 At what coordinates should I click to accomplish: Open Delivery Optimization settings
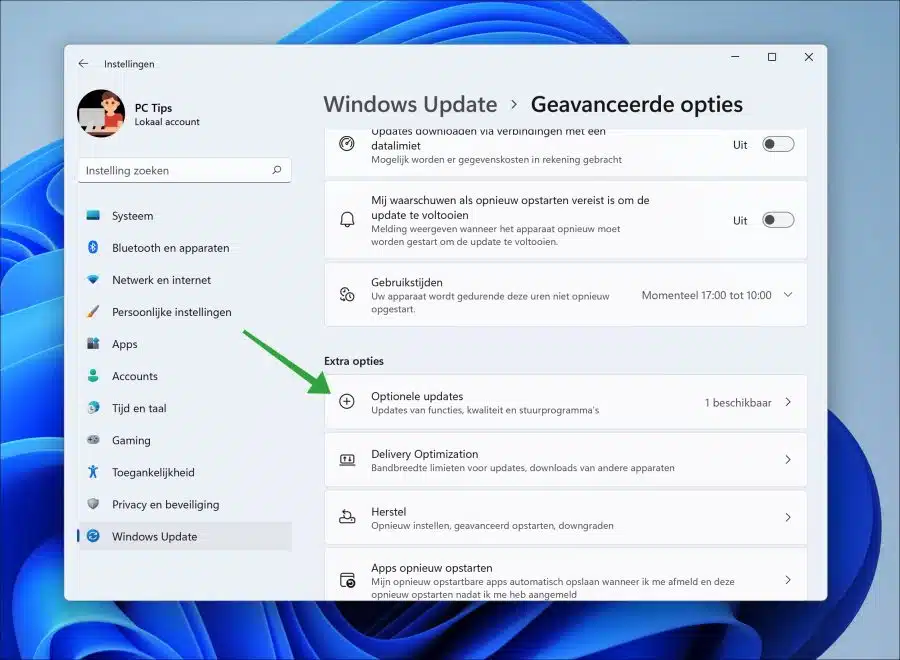pos(565,460)
